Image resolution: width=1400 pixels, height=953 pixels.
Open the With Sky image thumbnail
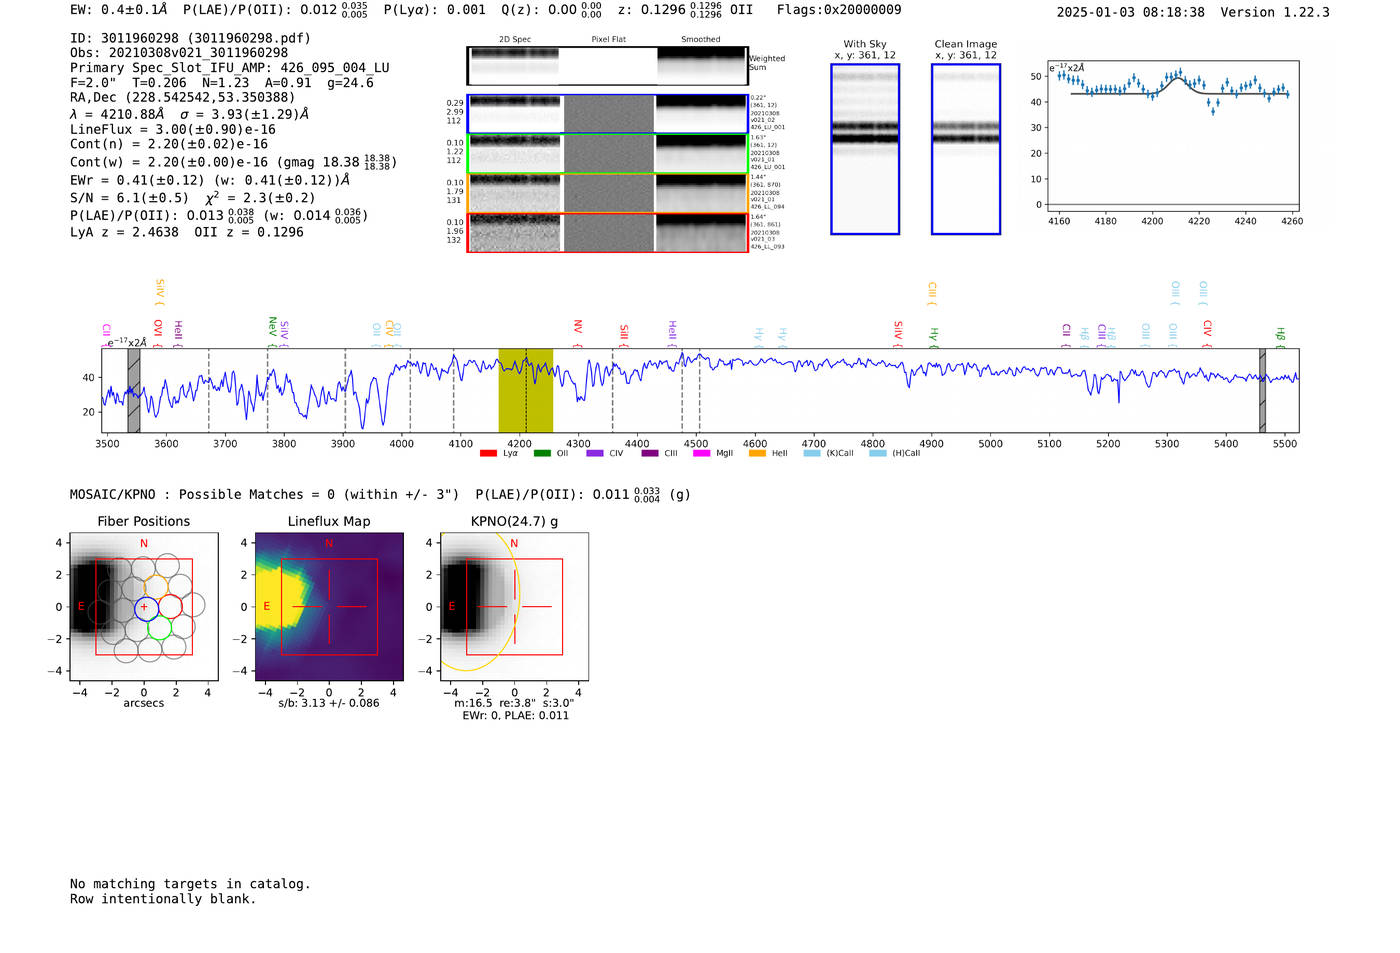coord(865,149)
